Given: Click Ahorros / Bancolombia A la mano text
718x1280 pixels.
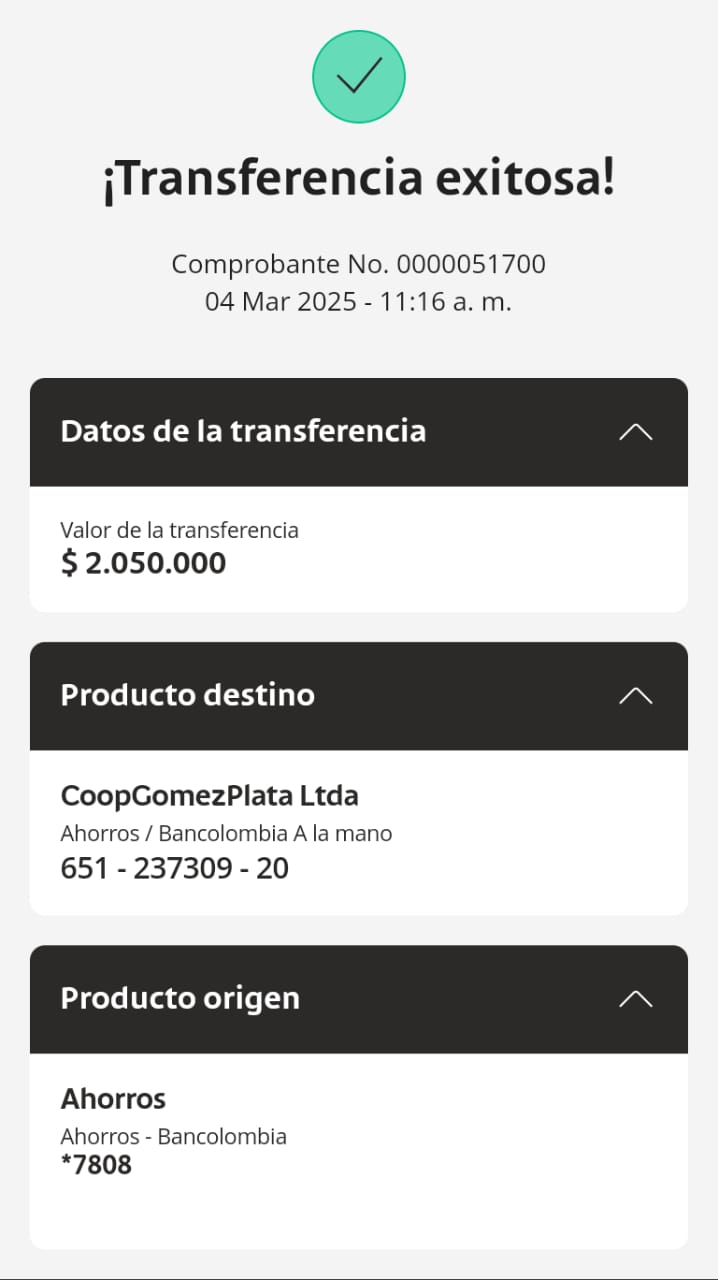Looking at the screenshot, I should (x=226, y=833).
